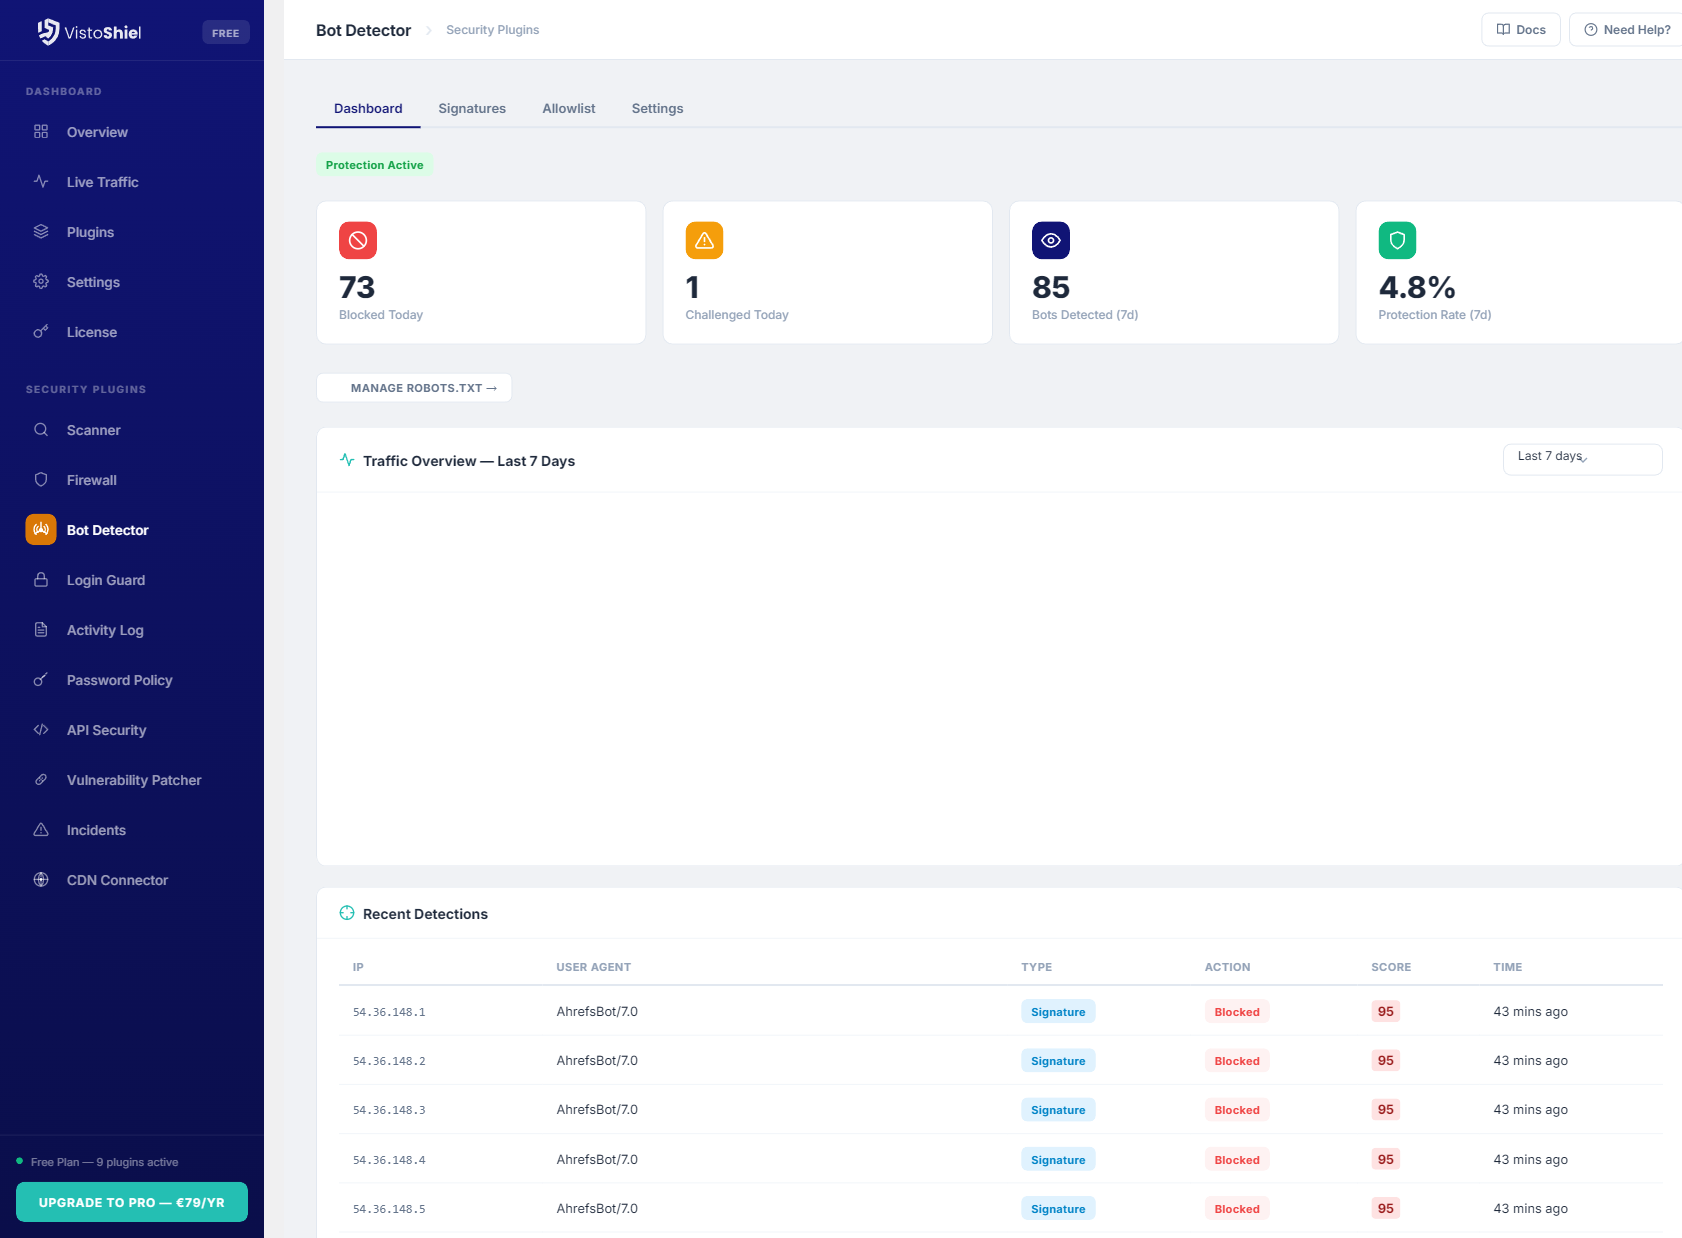Expand the Last 7 days dropdown

pyautogui.click(x=1582, y=459)
